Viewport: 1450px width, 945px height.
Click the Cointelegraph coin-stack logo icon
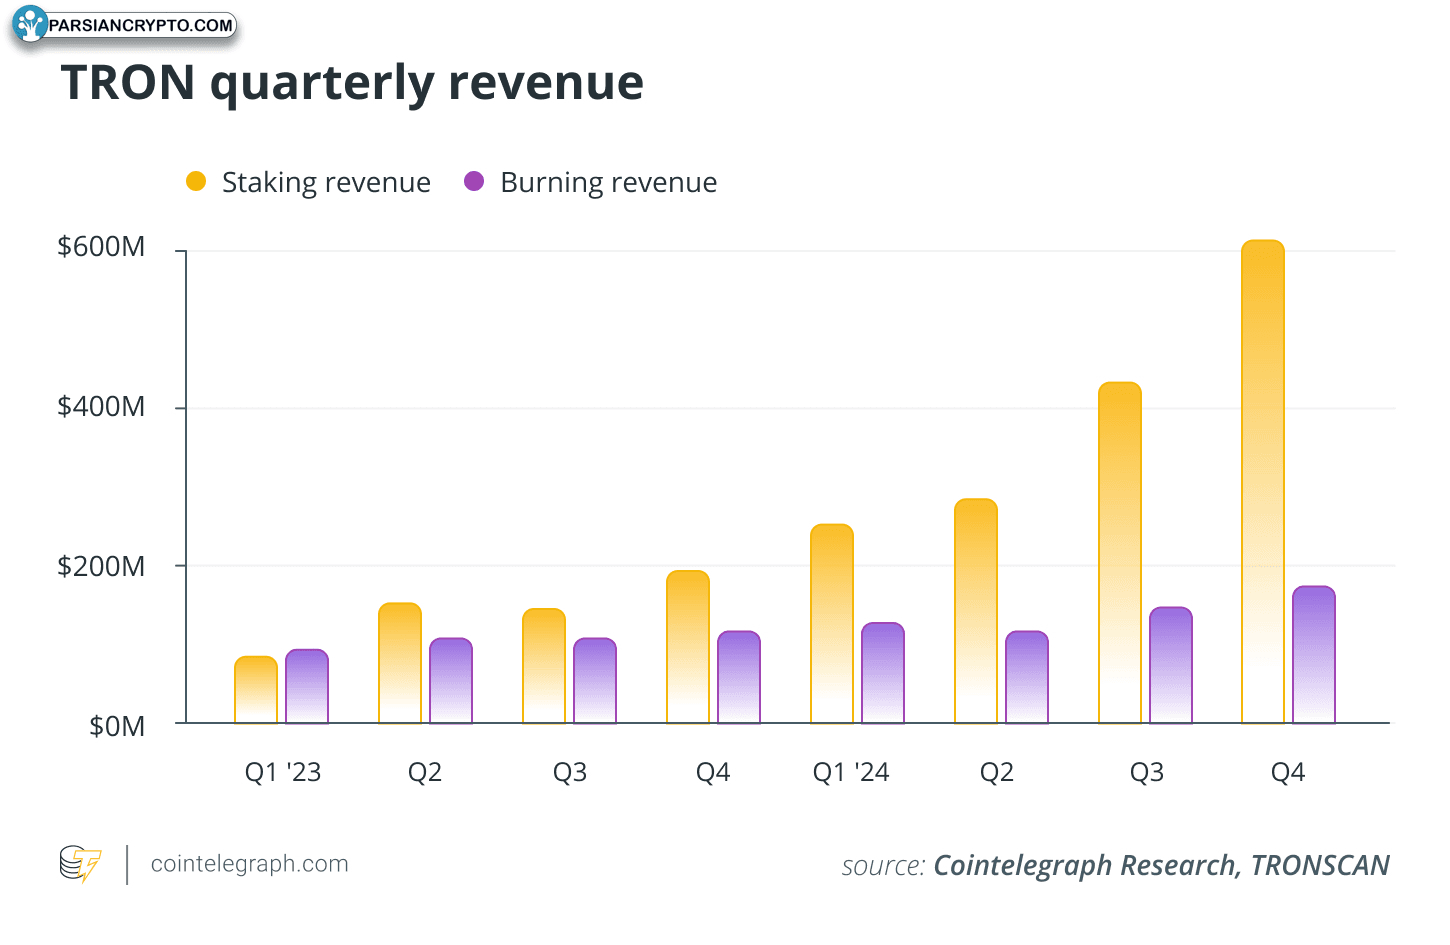pos(81,864)
